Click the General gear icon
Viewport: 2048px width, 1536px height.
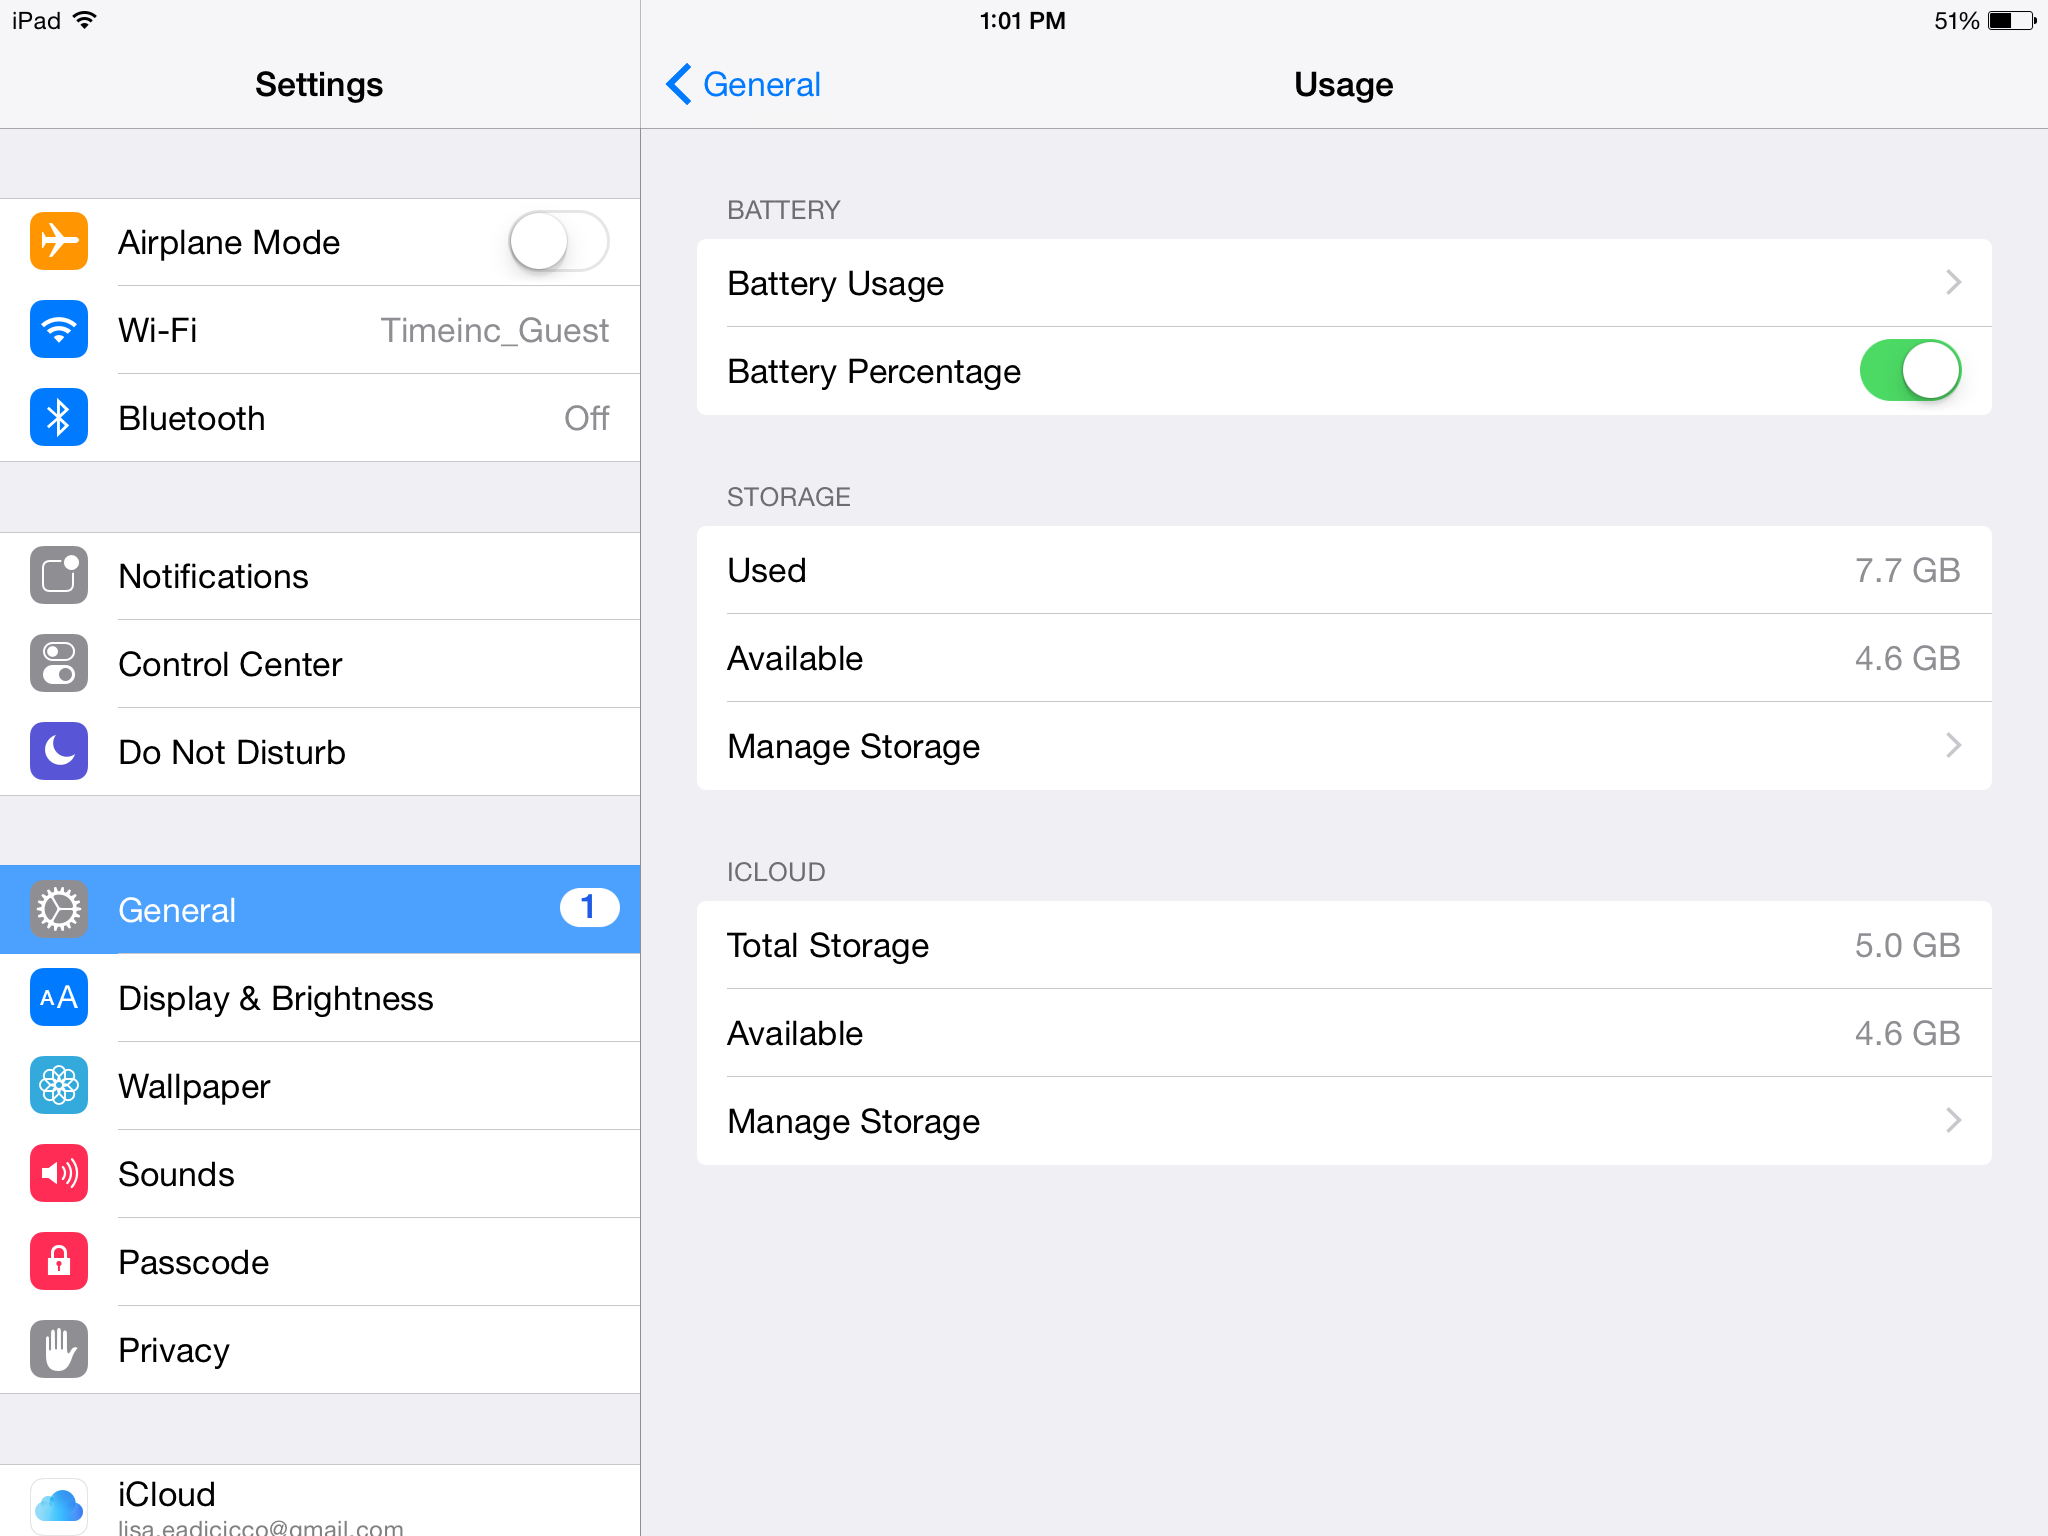click(58, 909)
